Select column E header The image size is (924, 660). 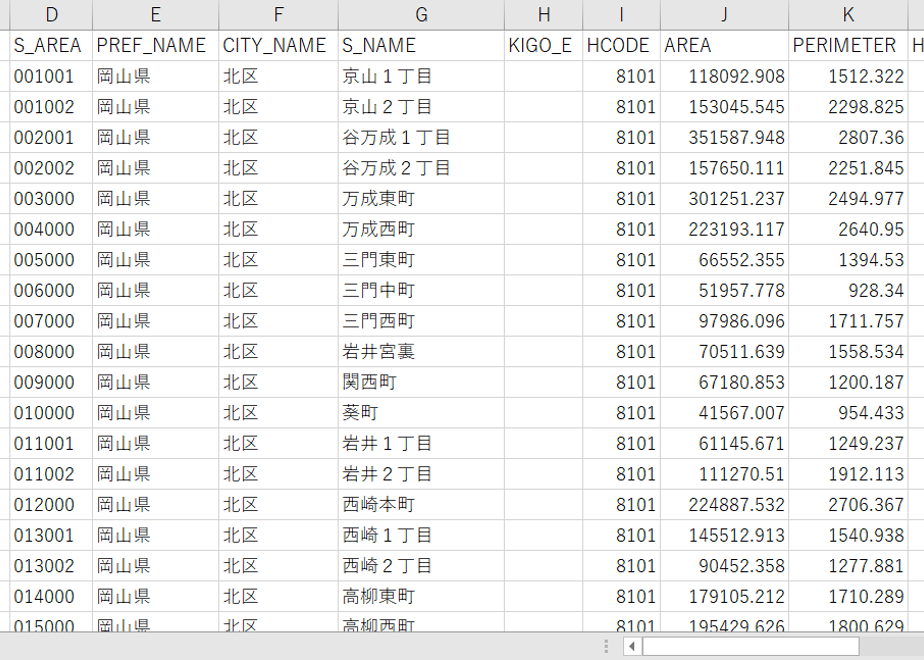click(x=156, y=15)
